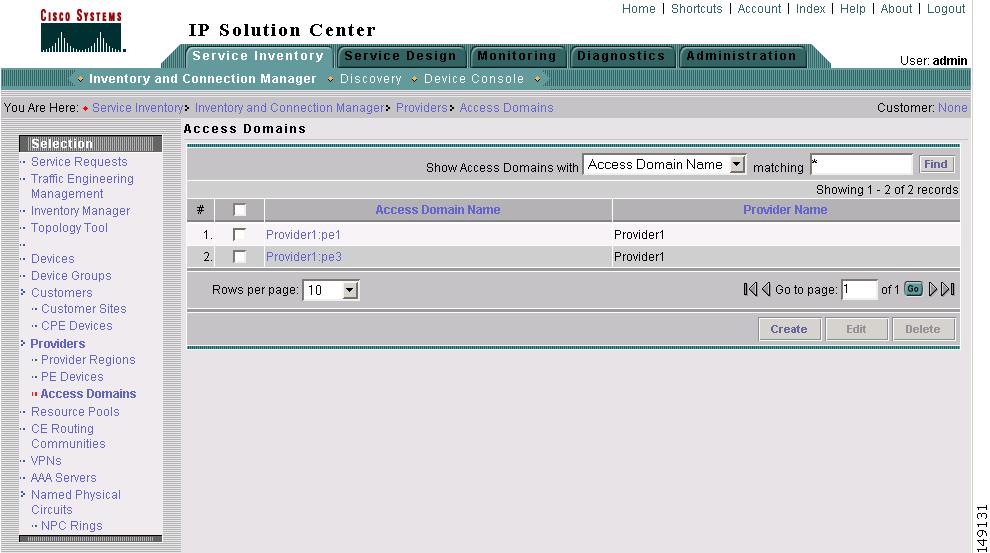
Task: Click the Edit button
Action: point(856,329)
